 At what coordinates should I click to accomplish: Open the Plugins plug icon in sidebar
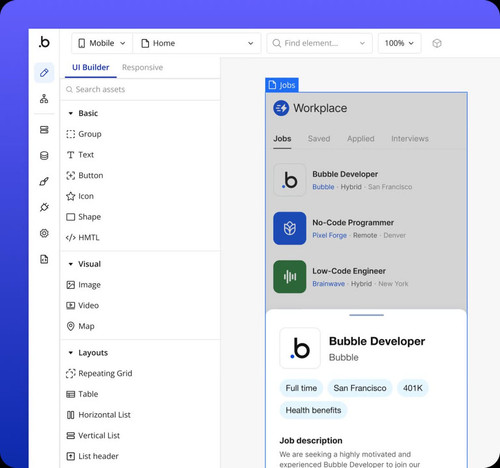(44, 207)
